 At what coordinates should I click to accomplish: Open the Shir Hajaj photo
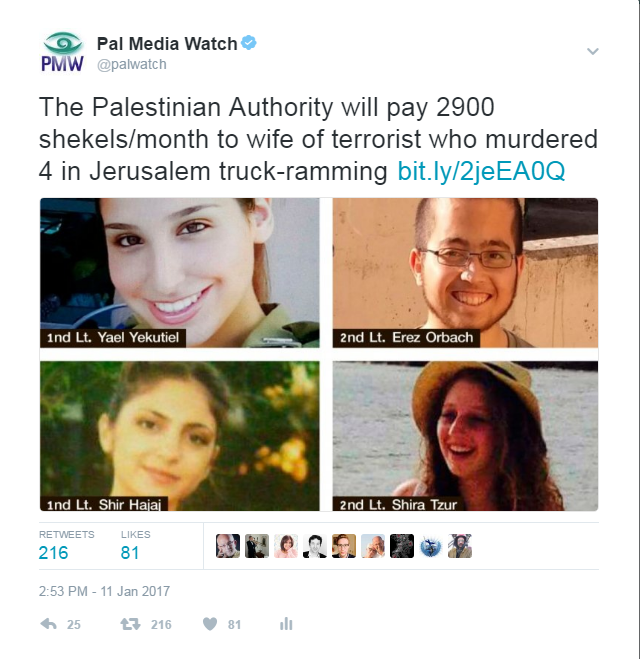click(180, 436)
